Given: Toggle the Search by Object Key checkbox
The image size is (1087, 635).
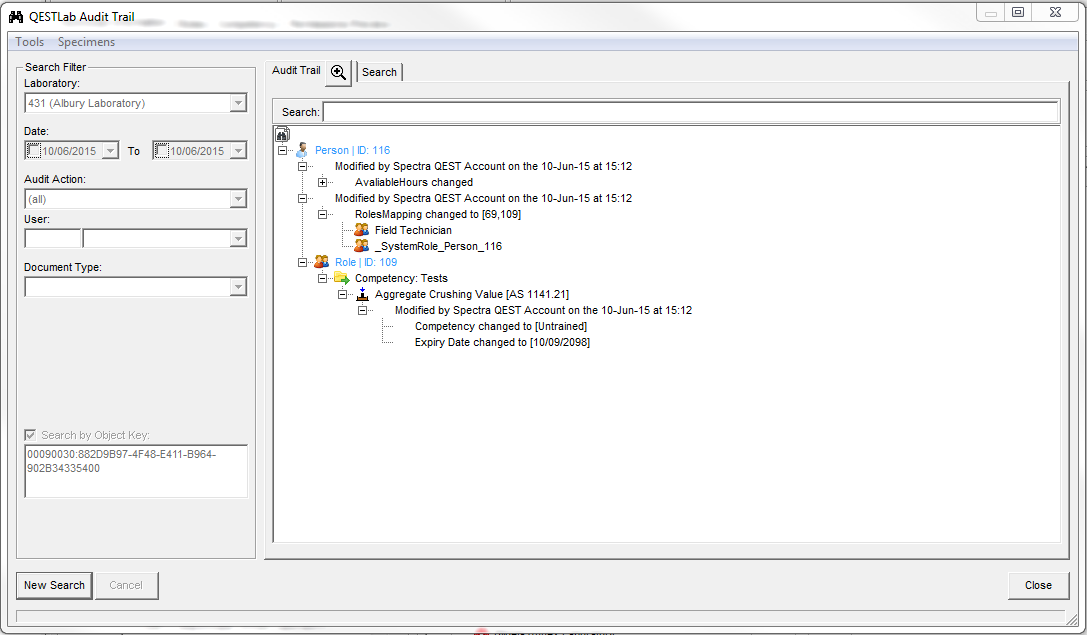Looking at the screenshot, I should (x=30, y=435).
